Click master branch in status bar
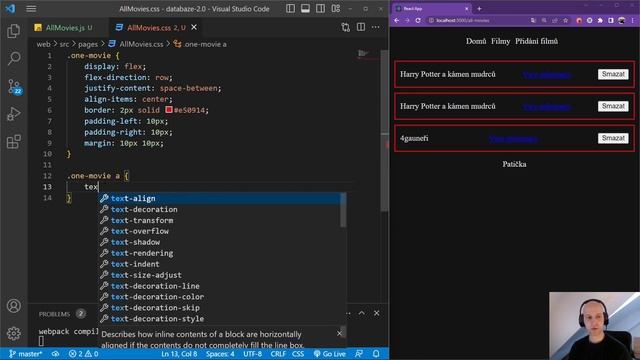640x360 pixels. [26, 354]
